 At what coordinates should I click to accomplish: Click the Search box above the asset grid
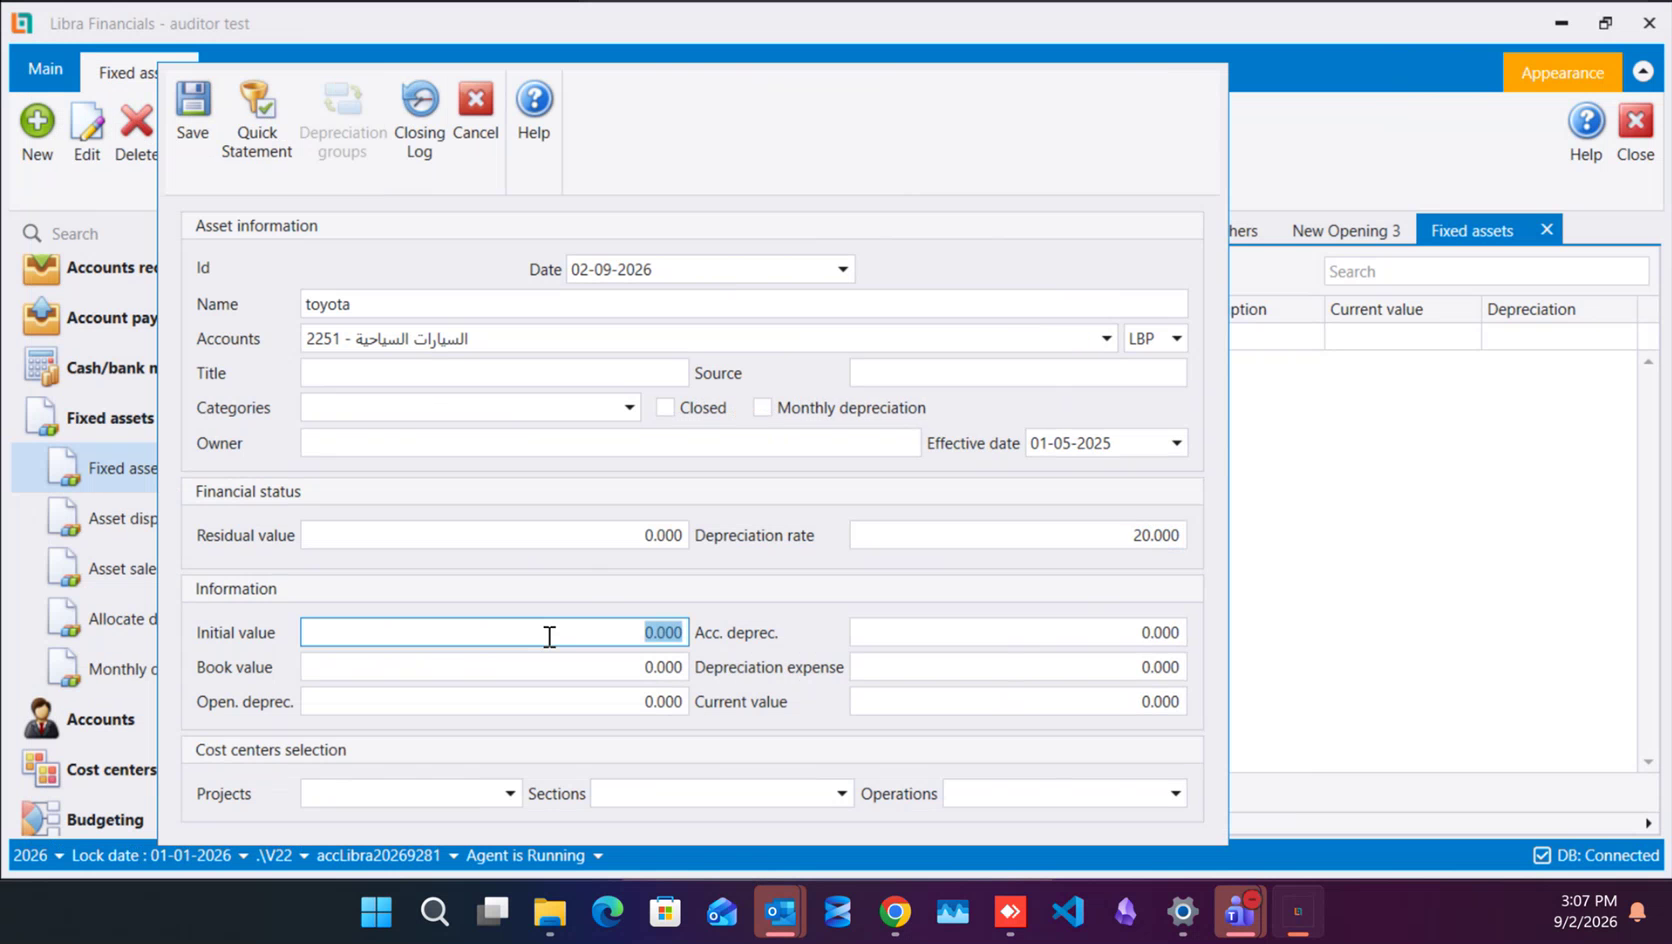tap(1486, 272)
